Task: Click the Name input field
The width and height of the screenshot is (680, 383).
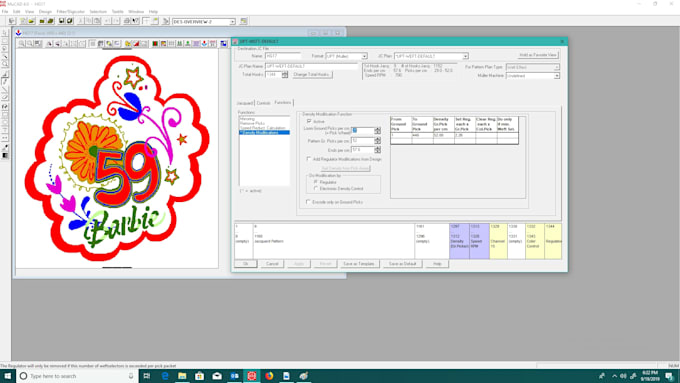Action: point(283,56)
